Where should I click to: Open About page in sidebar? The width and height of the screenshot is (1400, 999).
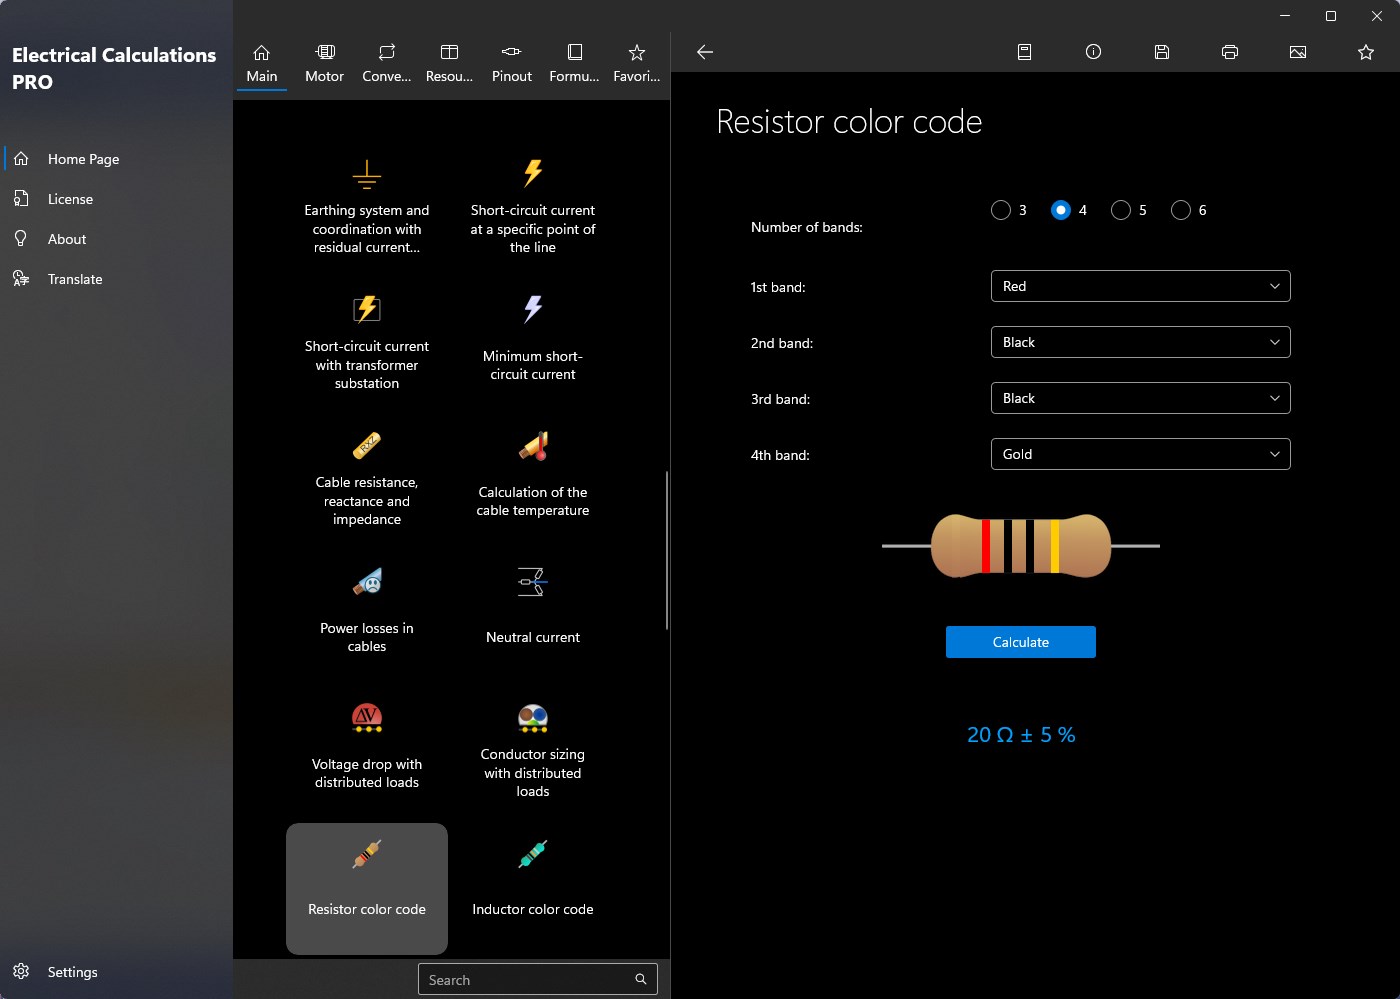pos(118,239)
